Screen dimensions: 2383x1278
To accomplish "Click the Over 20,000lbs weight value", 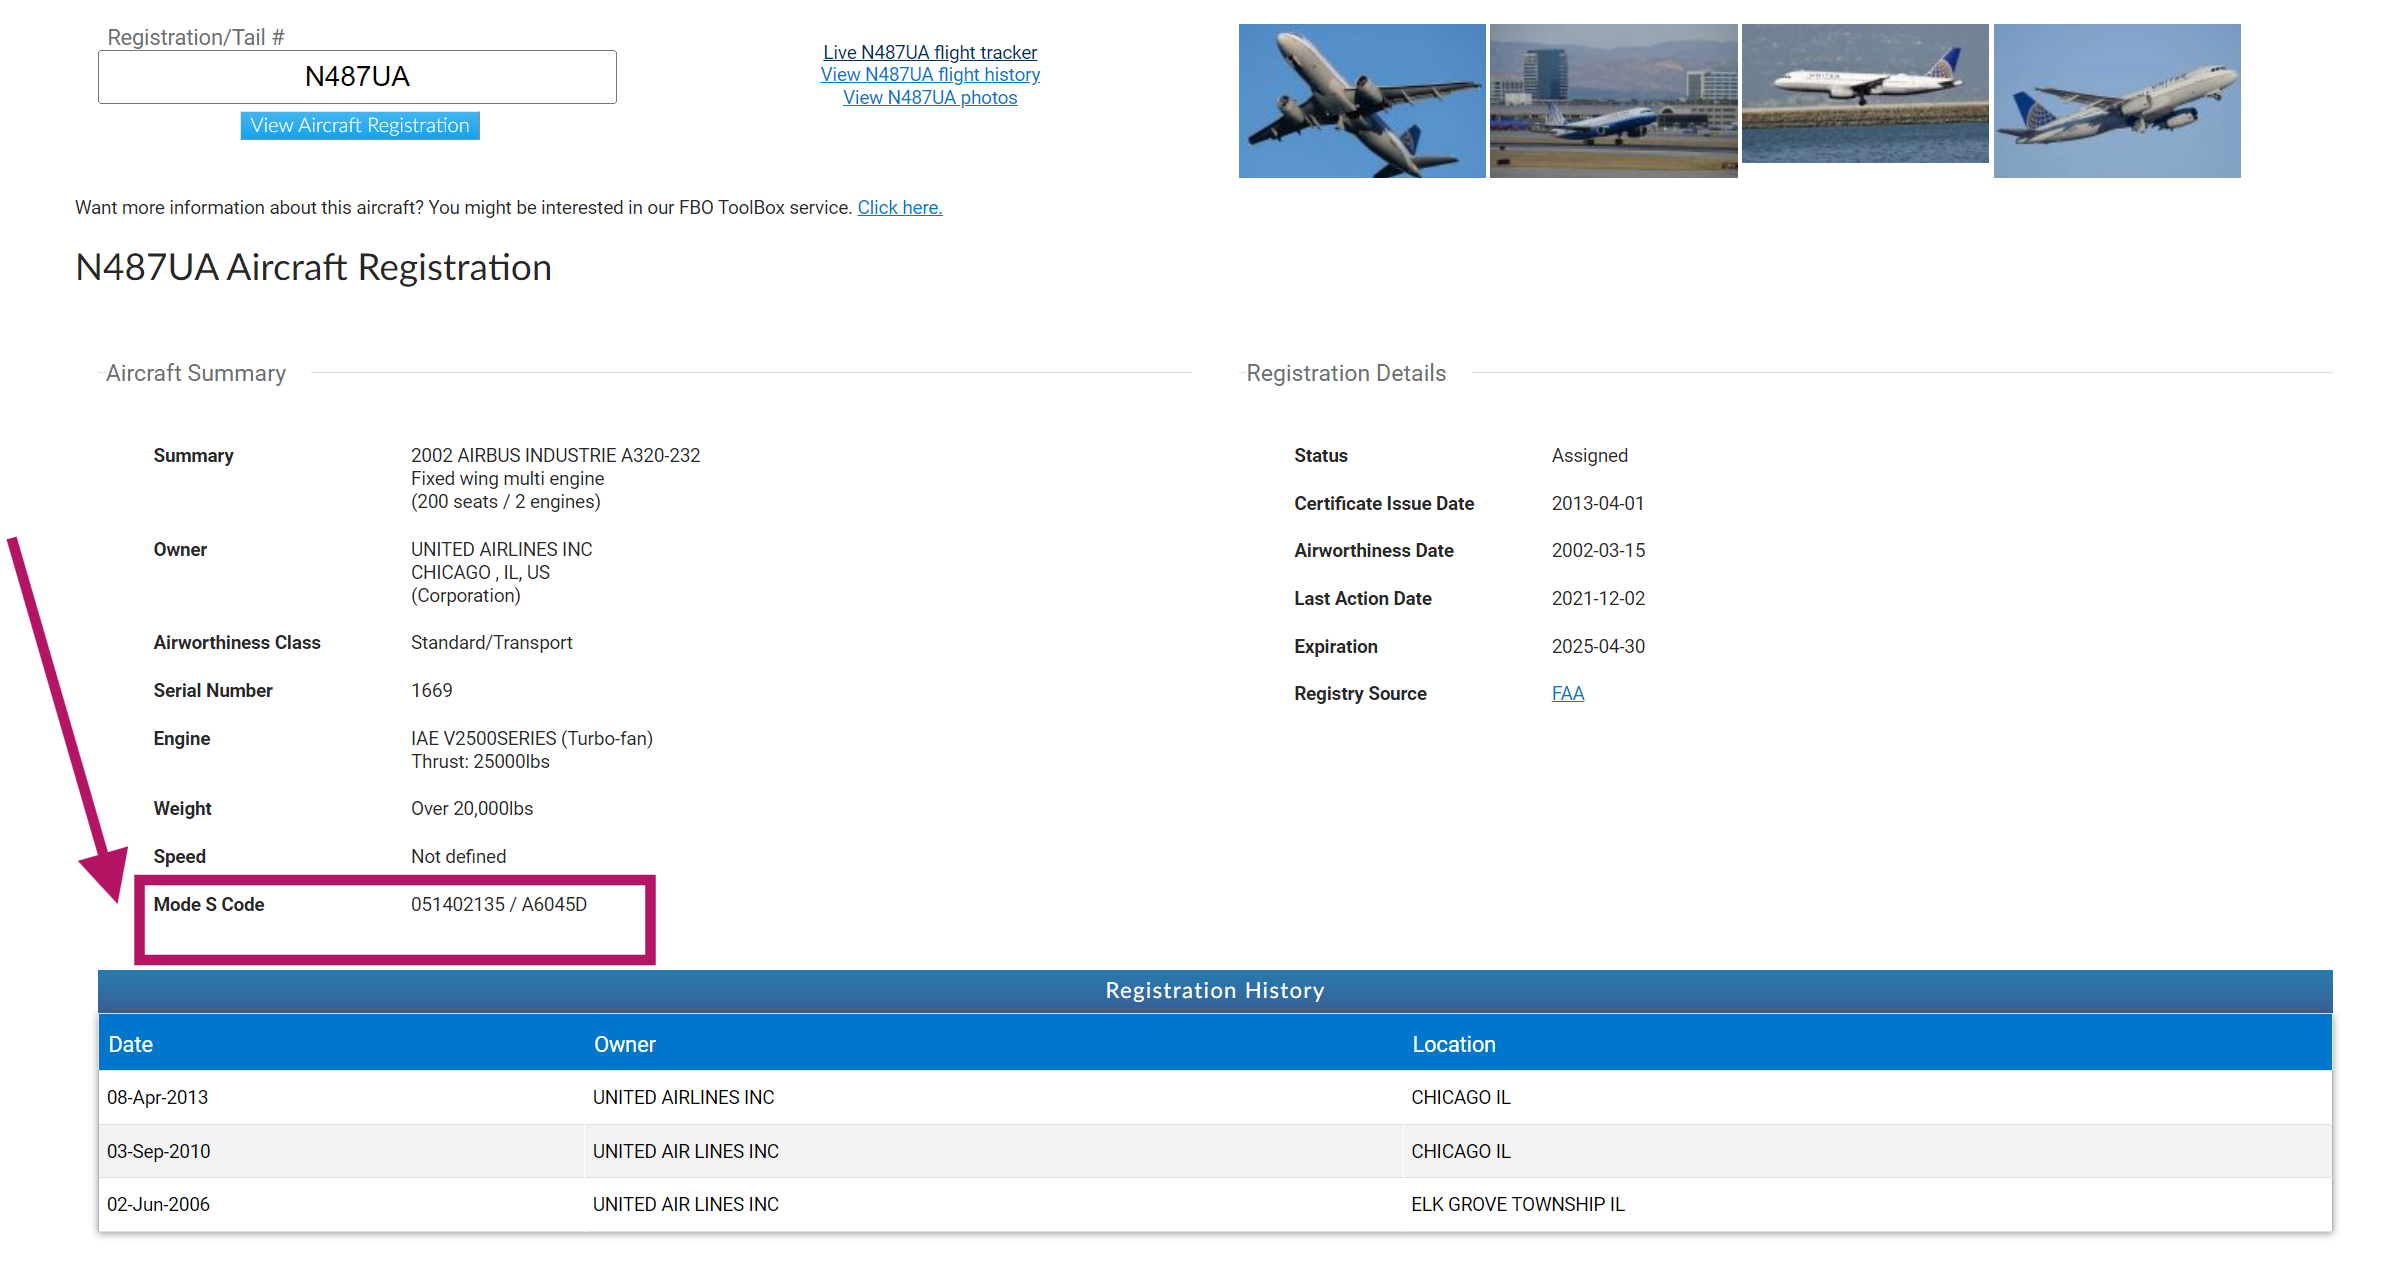I will (x=472, y=809).
